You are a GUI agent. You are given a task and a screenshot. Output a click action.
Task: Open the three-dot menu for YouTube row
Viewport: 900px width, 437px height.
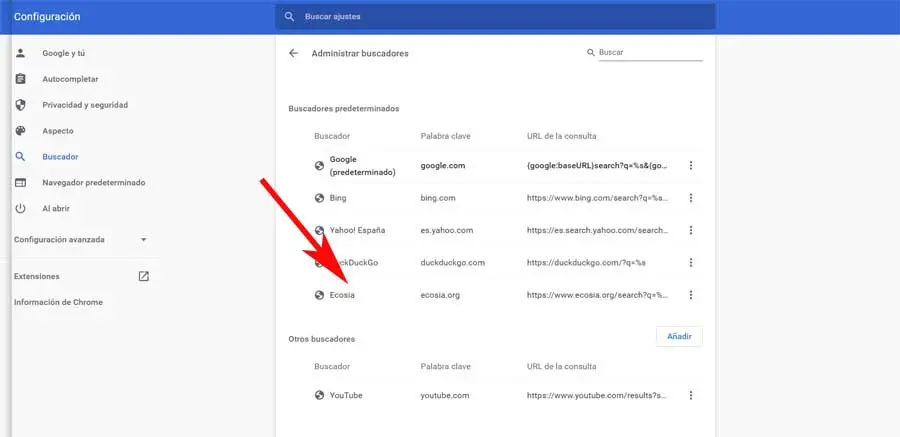(690, 395)
